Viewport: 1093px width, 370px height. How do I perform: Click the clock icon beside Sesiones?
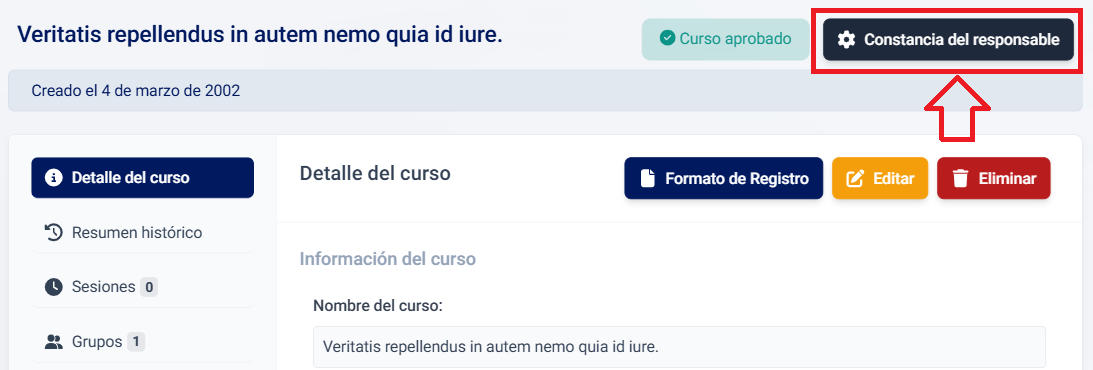54,286
